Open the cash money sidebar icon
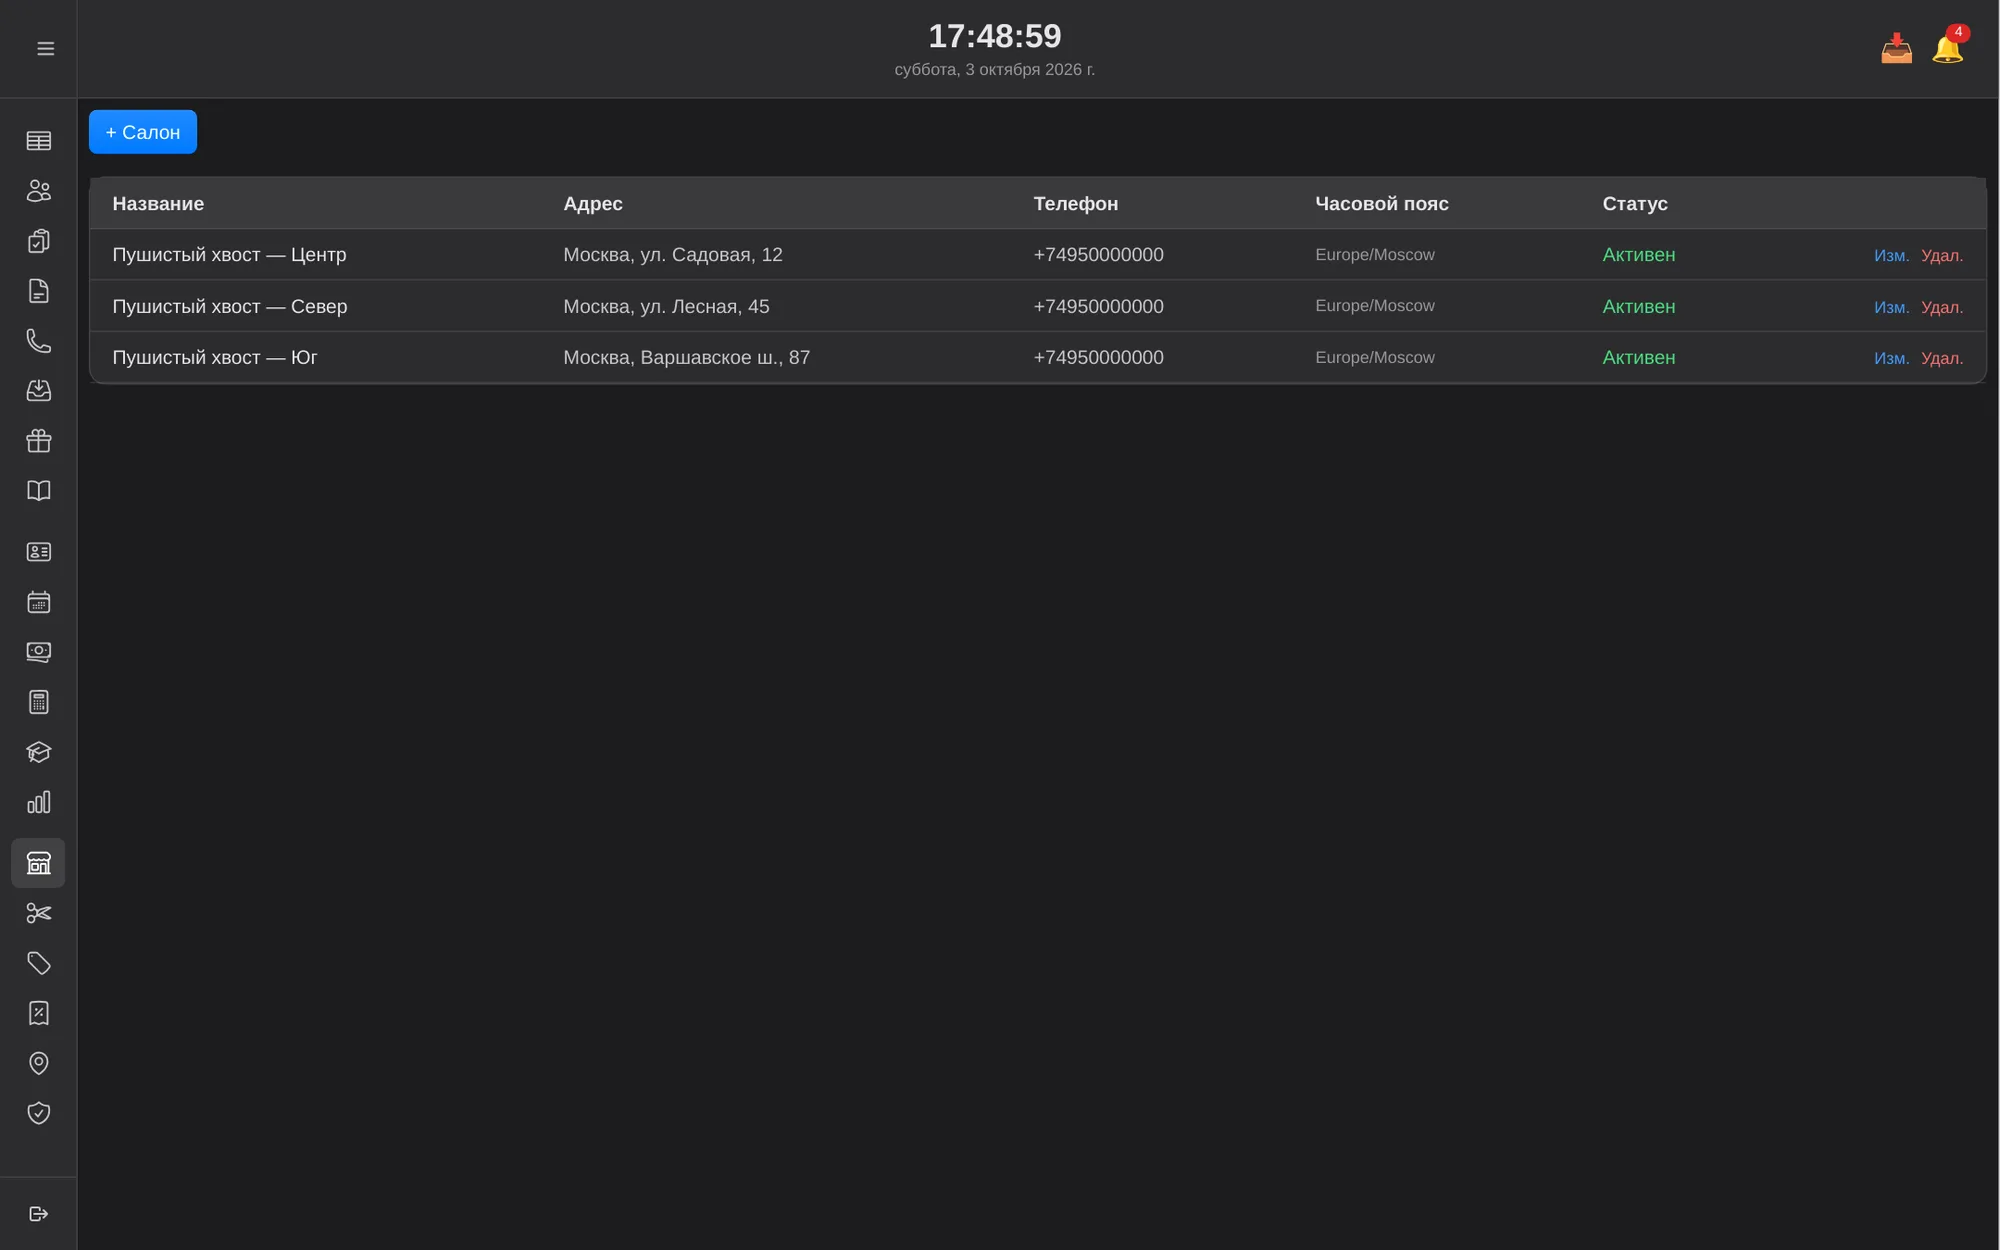 pos(38,652)
